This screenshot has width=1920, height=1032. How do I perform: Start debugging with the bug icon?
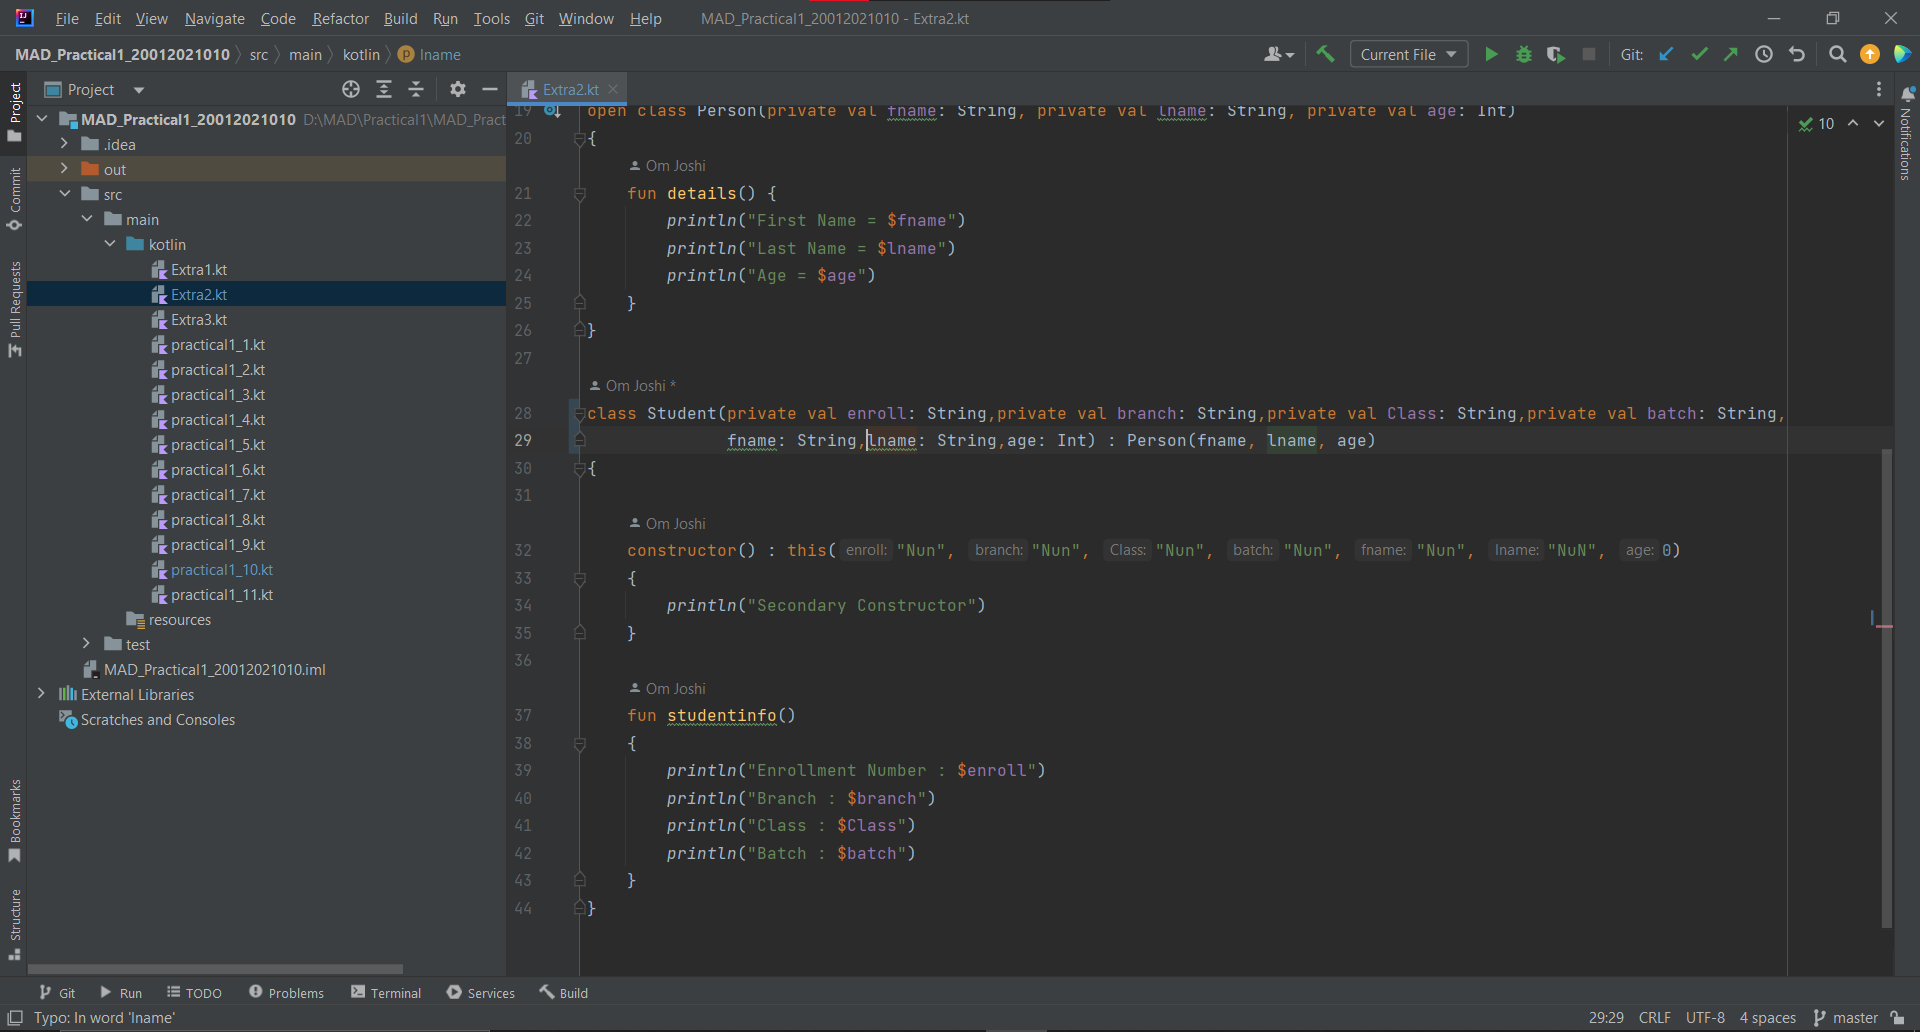[1524, 55]
